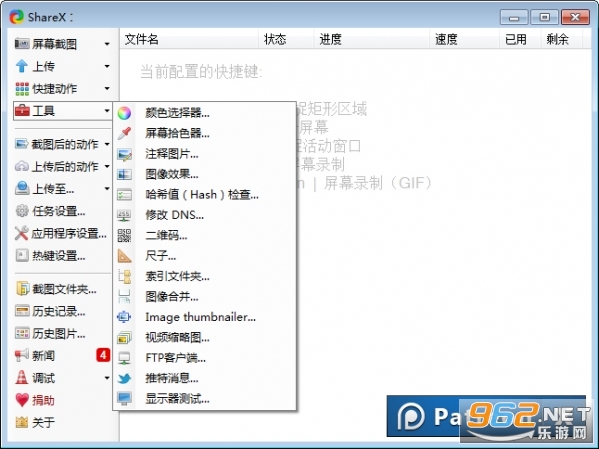This screenshot has height=449, width=599.
Task: Click the 任务设置 gear icon
Action: pos(22,211)
